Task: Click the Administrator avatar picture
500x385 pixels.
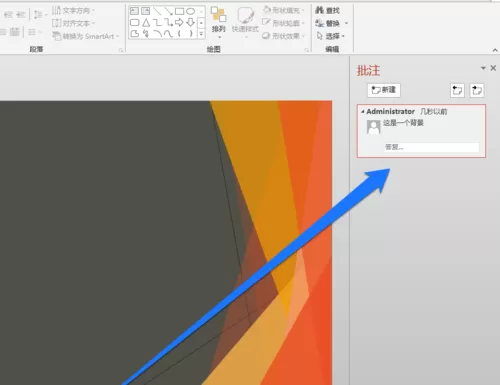Action: coord(373,127)
